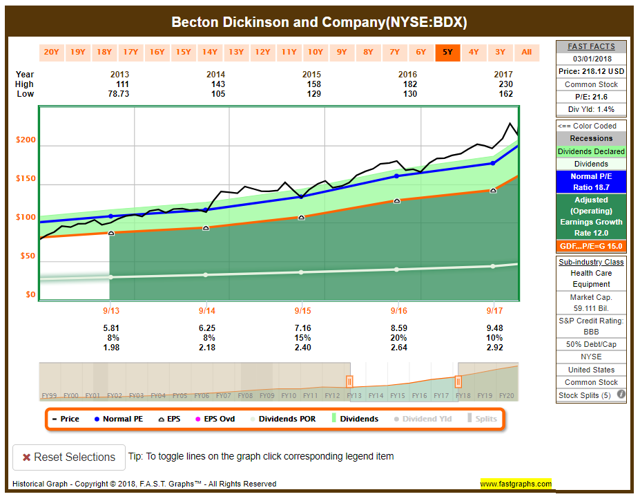Select the 19Y time range tab
The image size is (640, 501).
click(78, 53)
